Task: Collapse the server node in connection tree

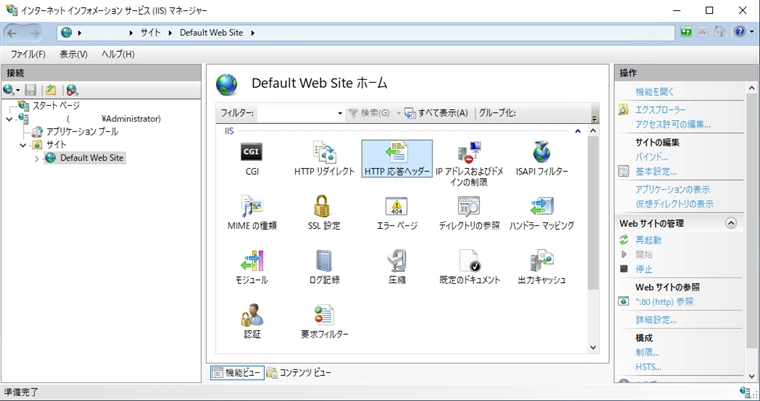Action: pos(9,119)
